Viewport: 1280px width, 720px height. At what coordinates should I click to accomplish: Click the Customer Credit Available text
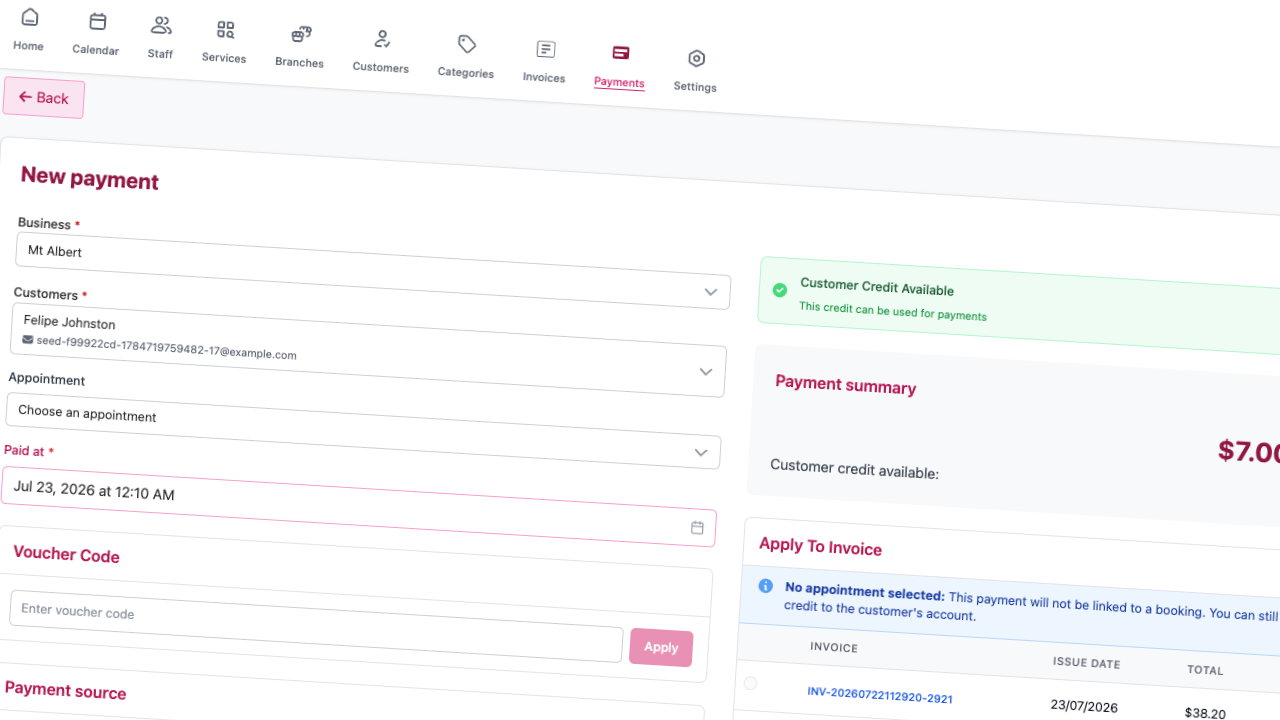click(x=877, y=288)
